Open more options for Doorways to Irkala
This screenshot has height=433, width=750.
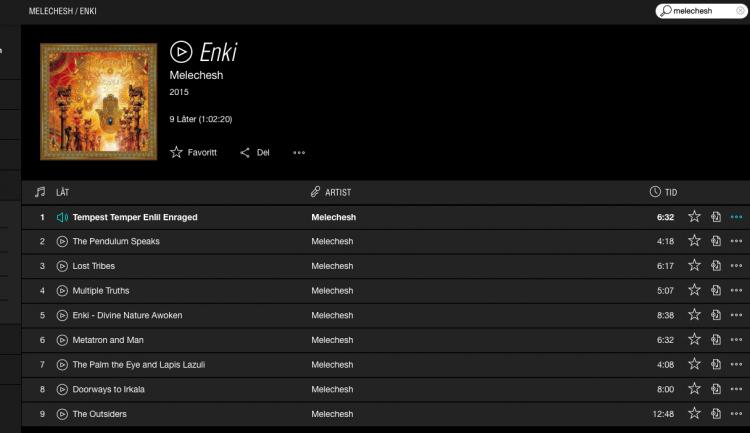(x=736, y=389)
